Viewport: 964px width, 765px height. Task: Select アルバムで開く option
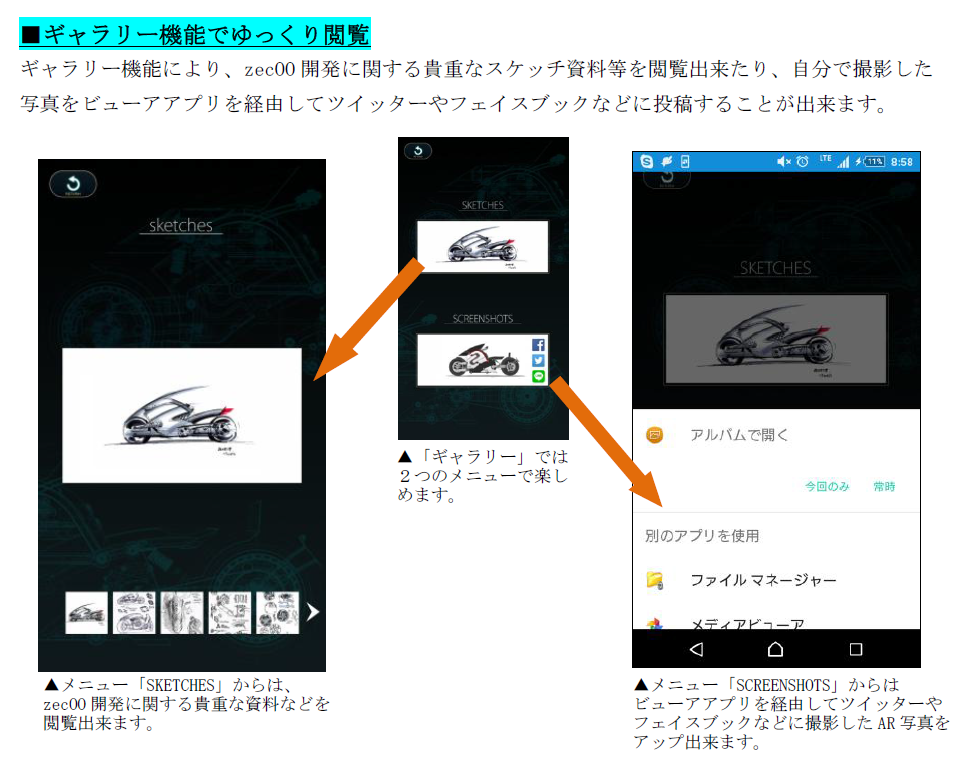point(739,435)
